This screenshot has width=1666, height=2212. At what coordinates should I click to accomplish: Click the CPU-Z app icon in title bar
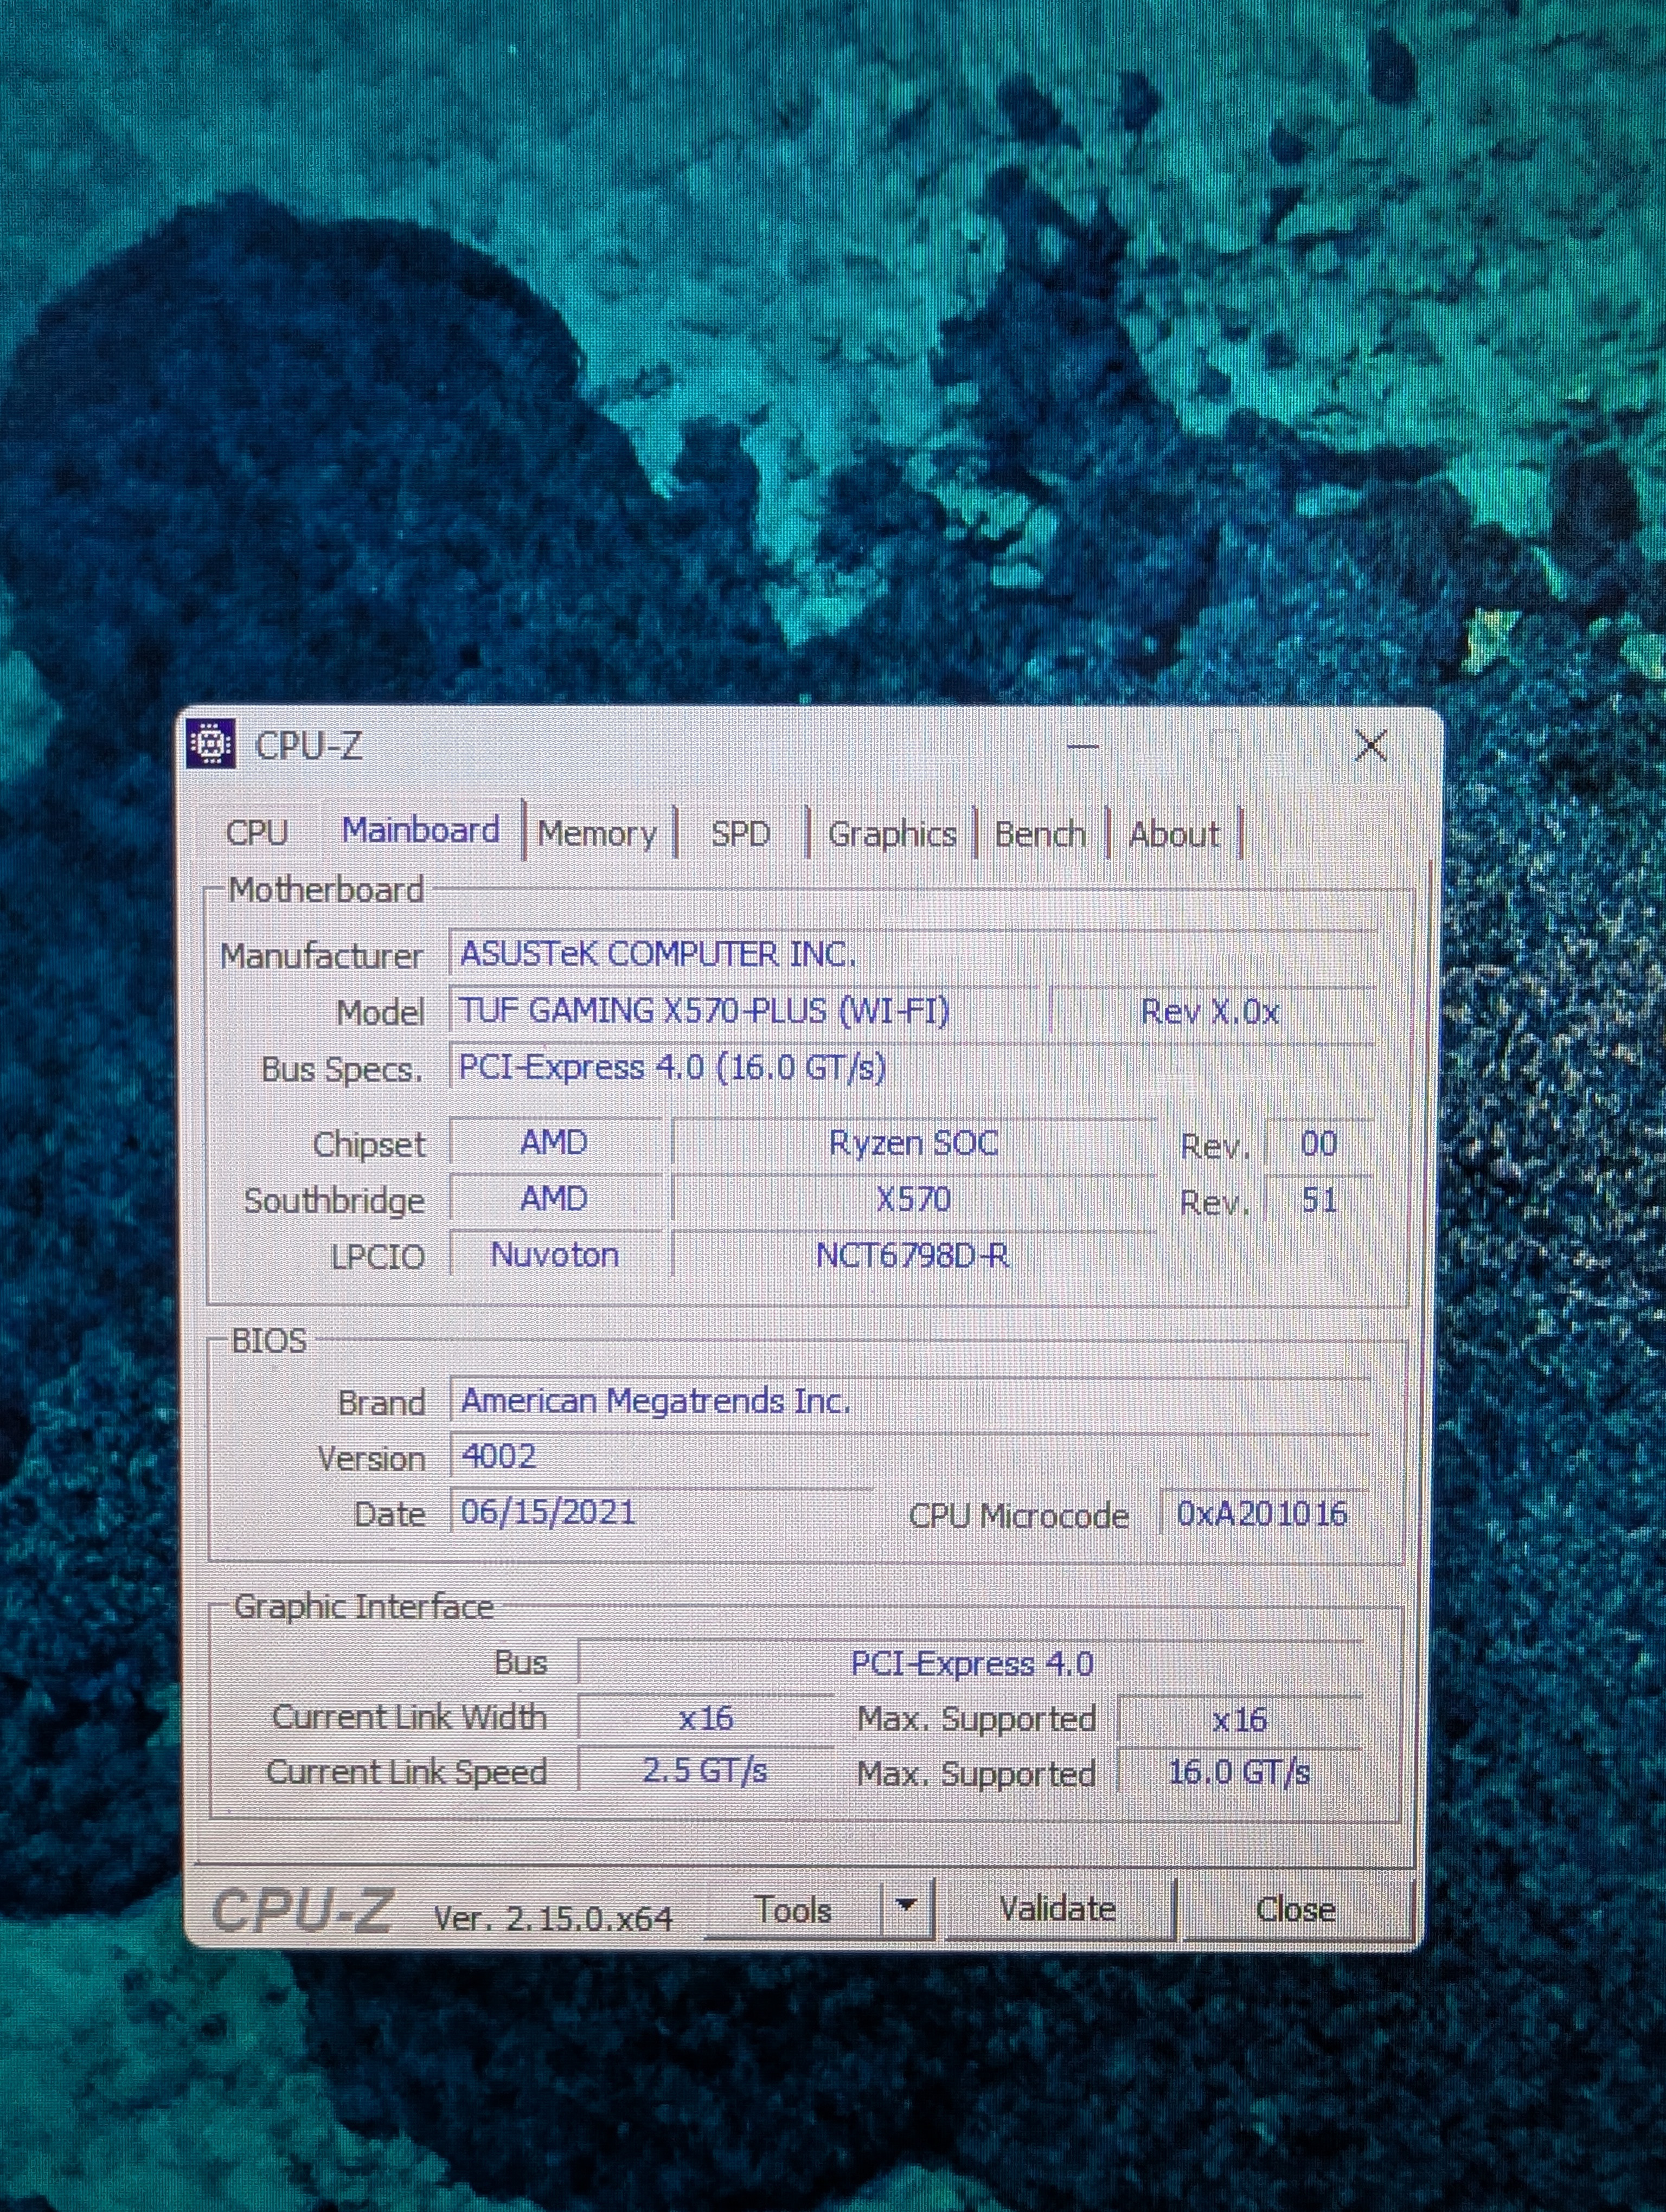point(210,744)
